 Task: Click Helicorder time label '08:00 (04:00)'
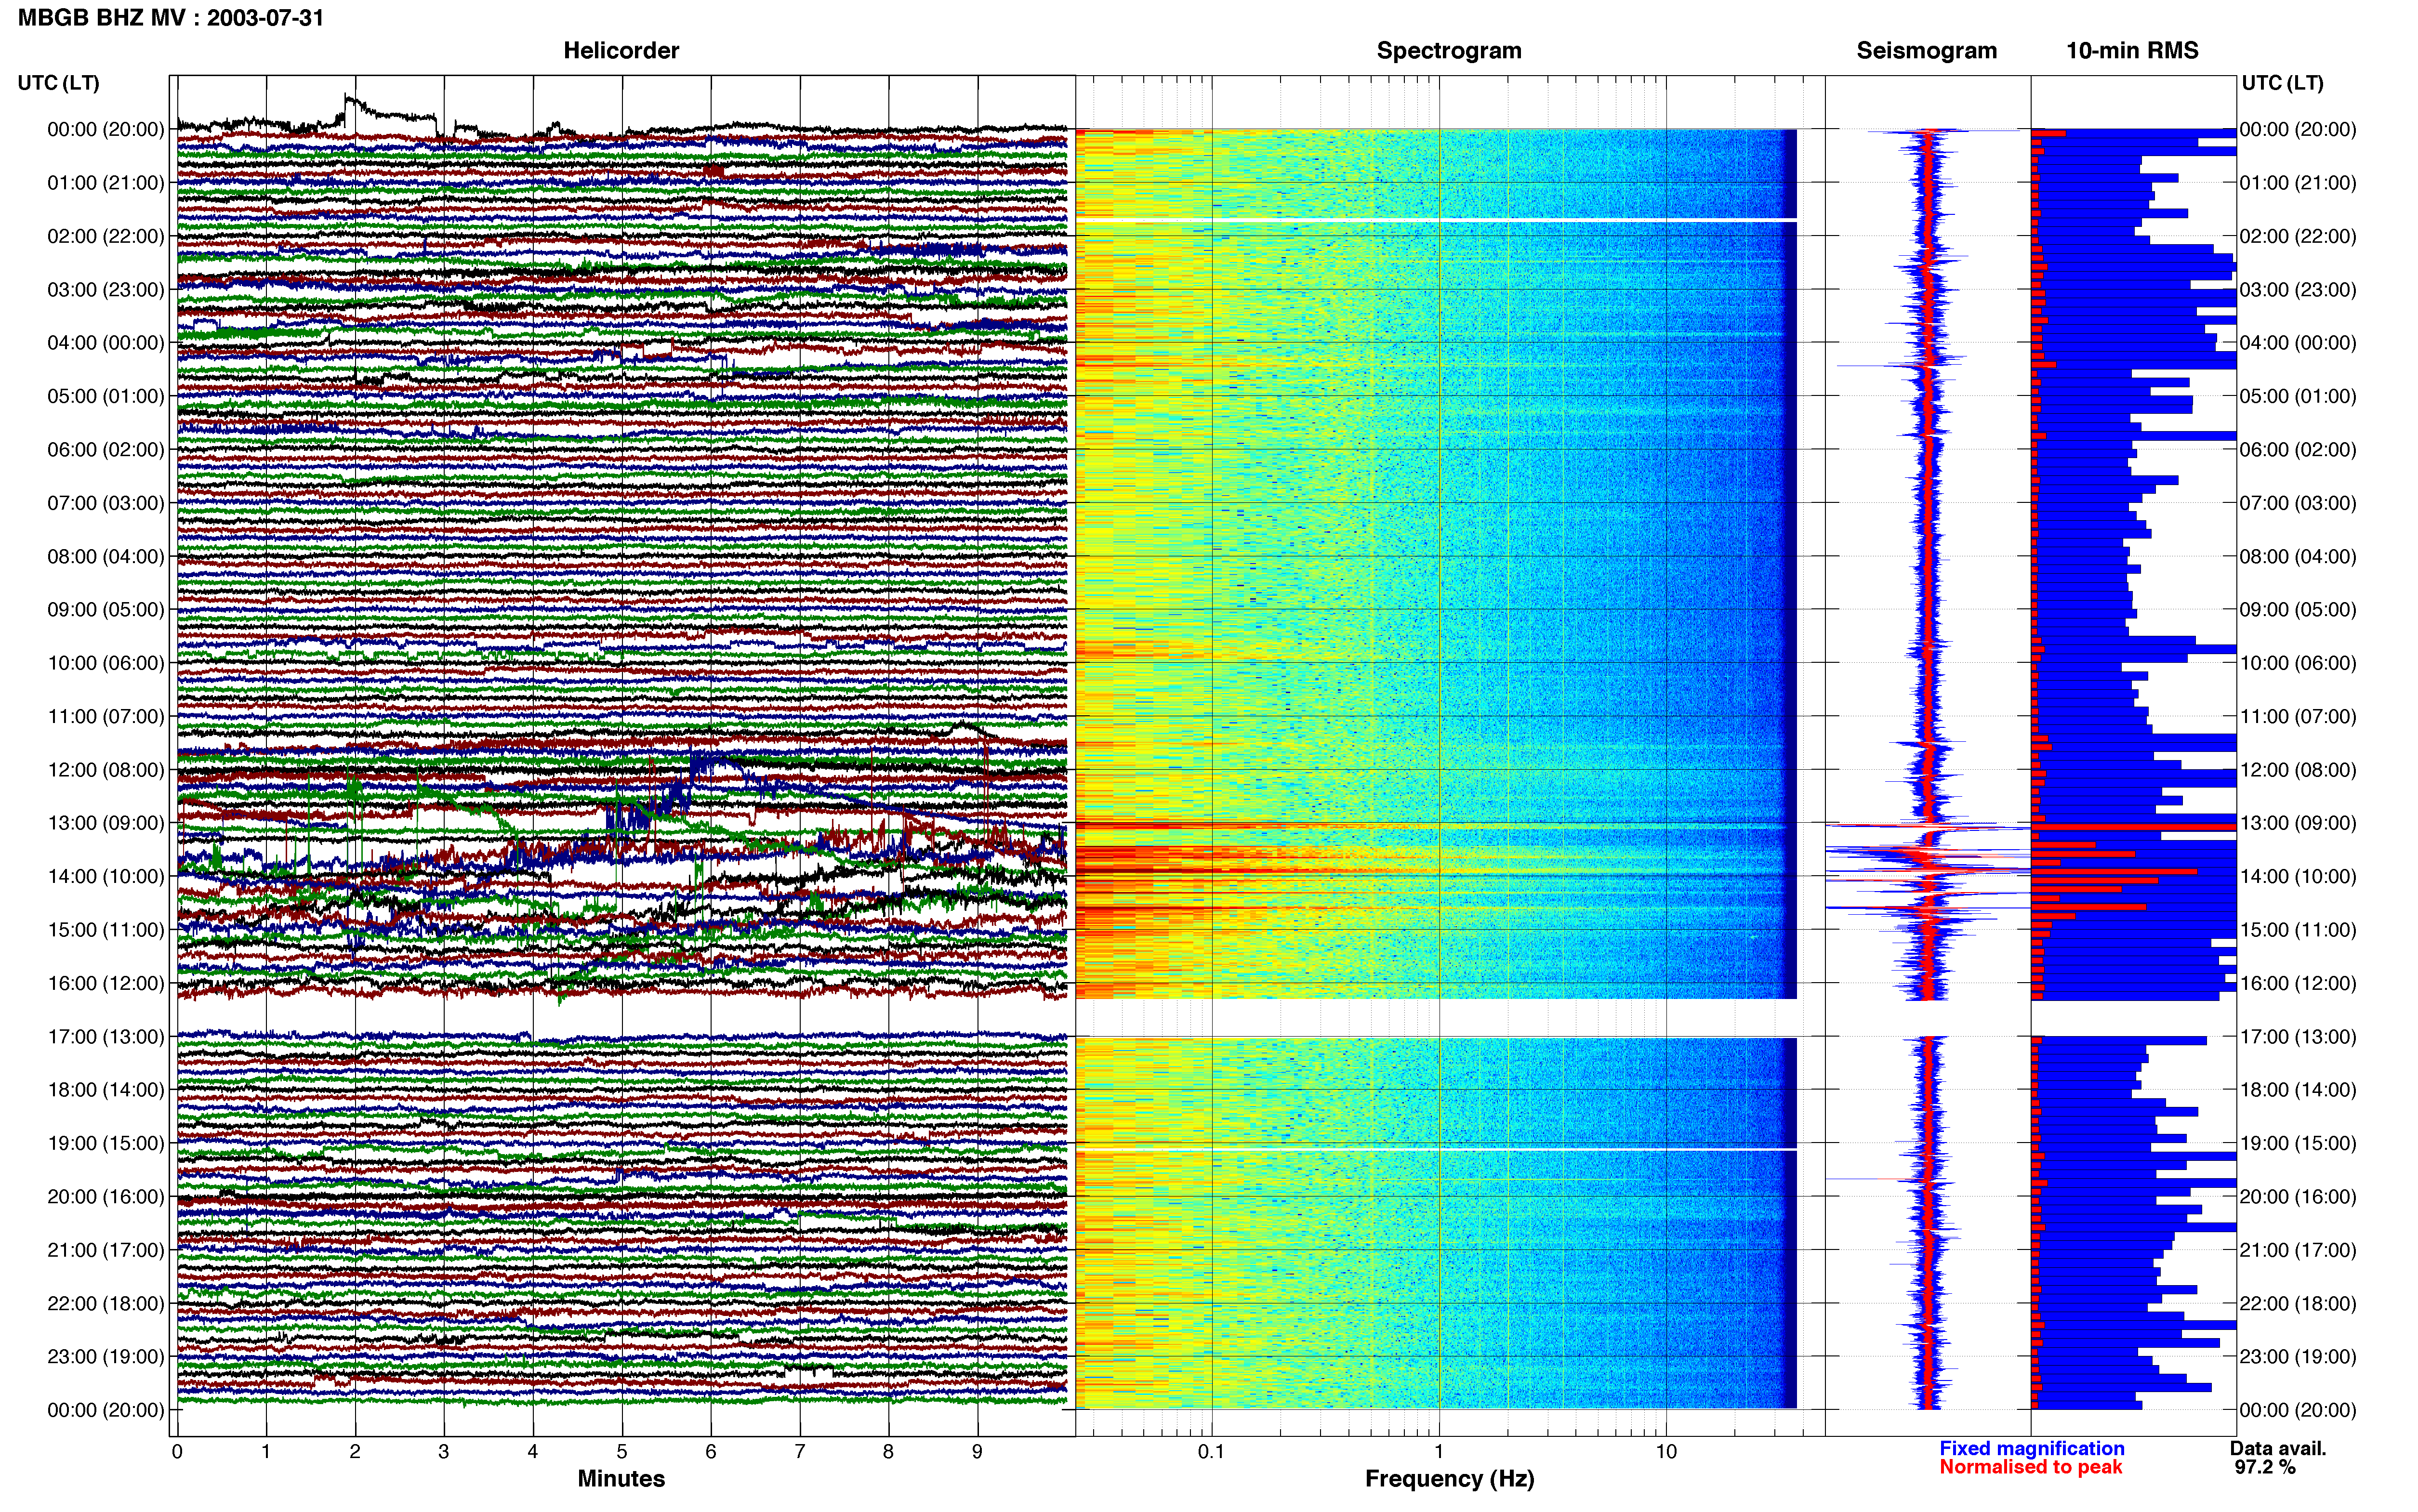[x=106, y=556]
